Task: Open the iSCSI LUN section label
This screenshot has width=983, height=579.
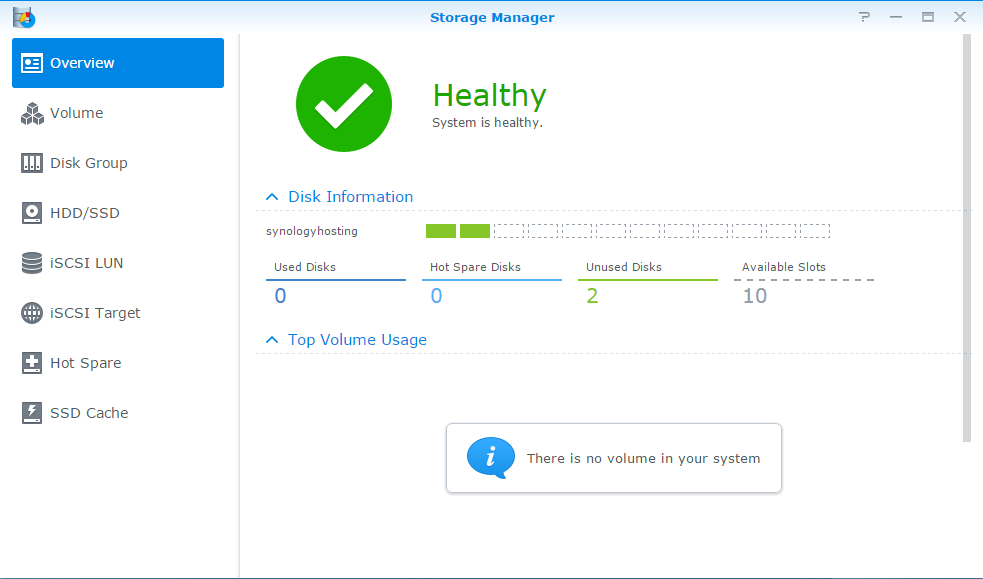Action: pos(87,263)
